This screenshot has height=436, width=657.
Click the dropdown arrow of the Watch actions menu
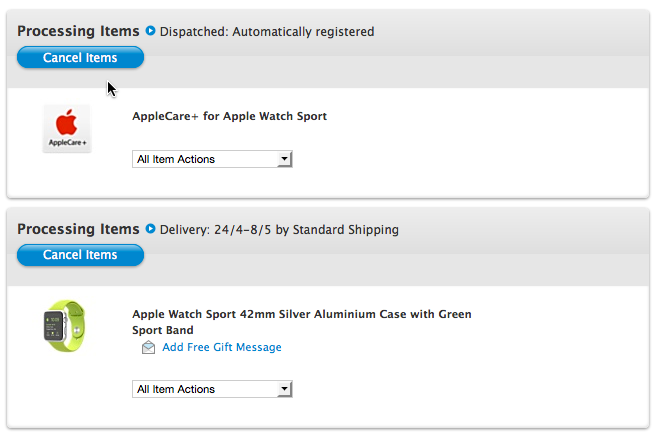click(285, 389)
